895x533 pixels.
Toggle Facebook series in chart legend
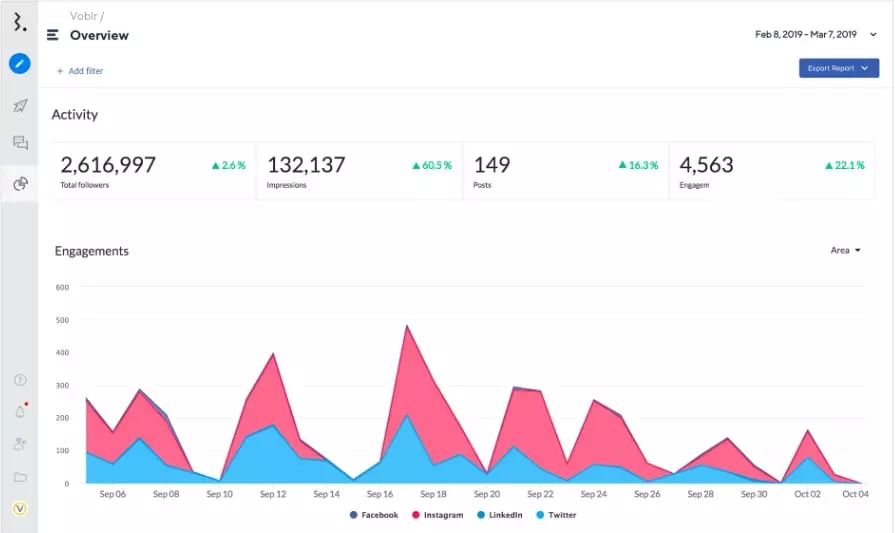point(374,515)
